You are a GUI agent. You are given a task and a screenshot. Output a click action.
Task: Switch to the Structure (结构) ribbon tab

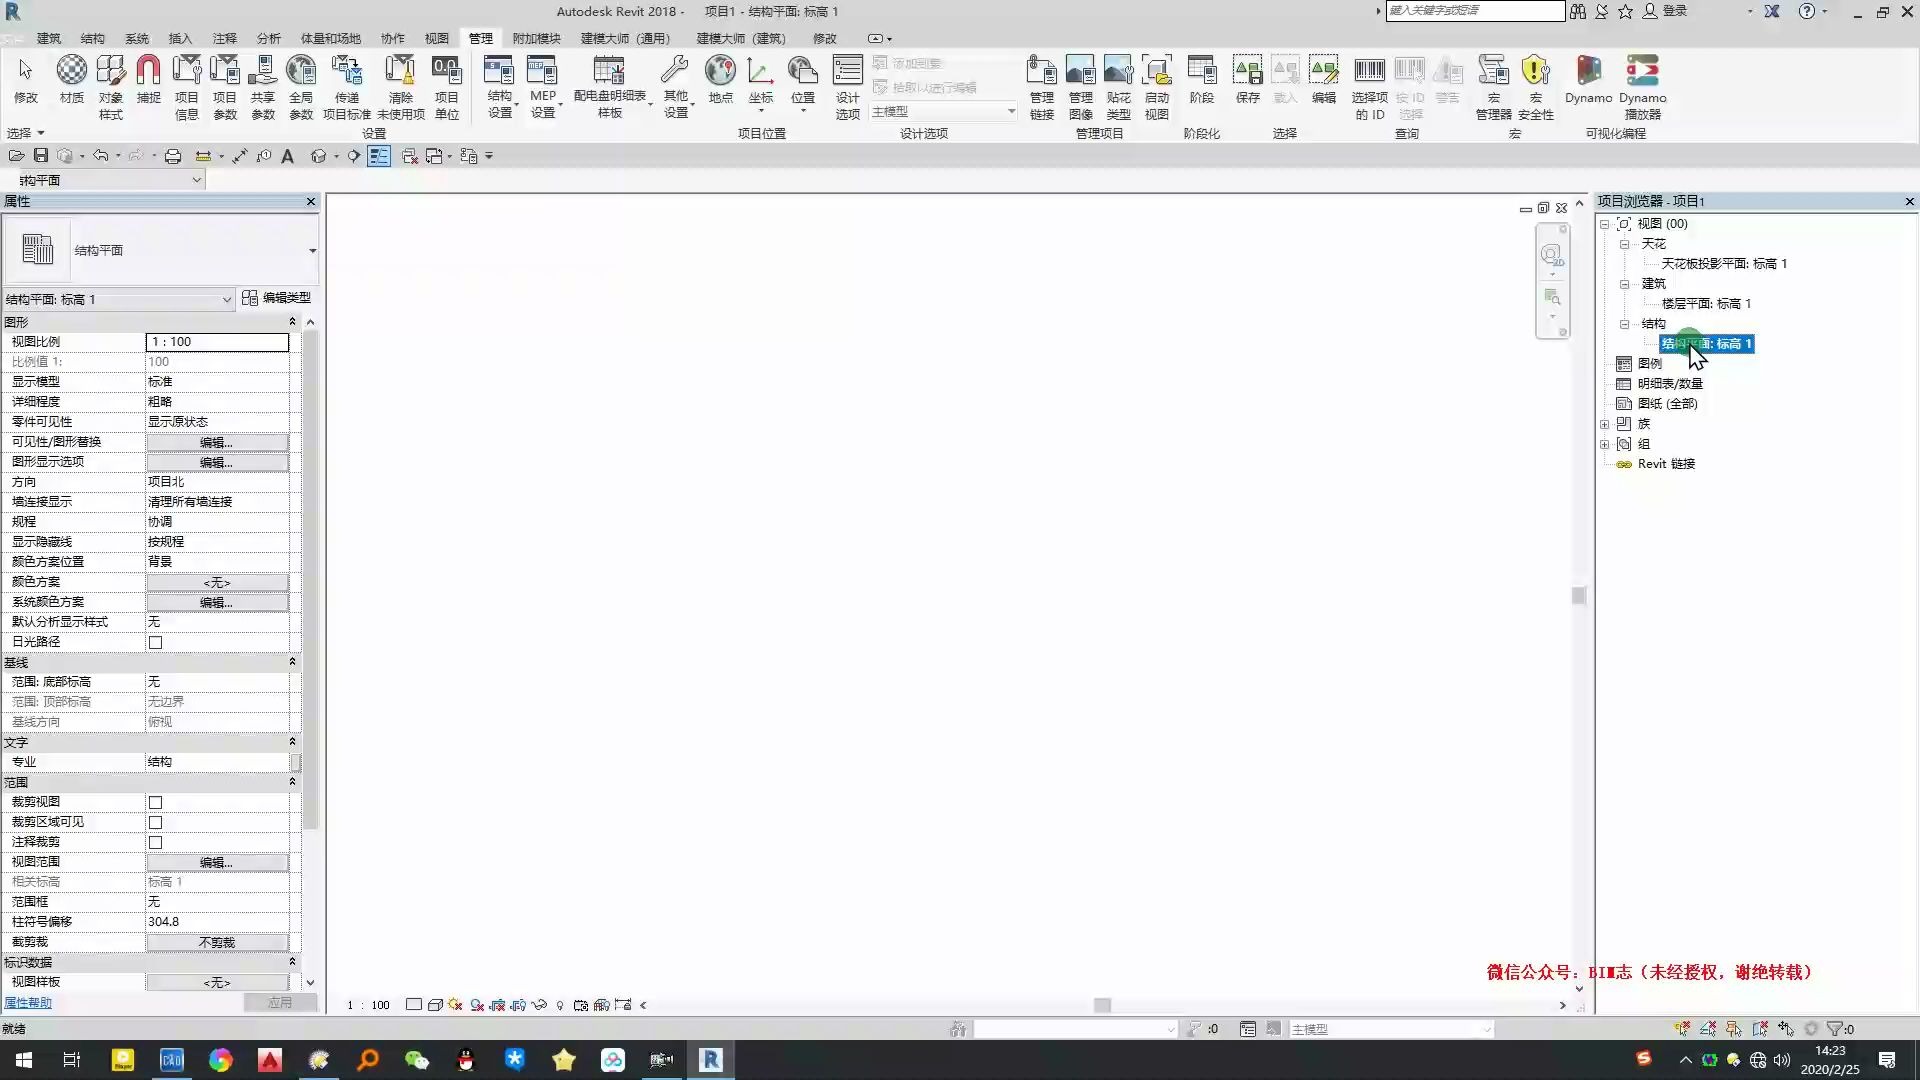coord(92,38)
